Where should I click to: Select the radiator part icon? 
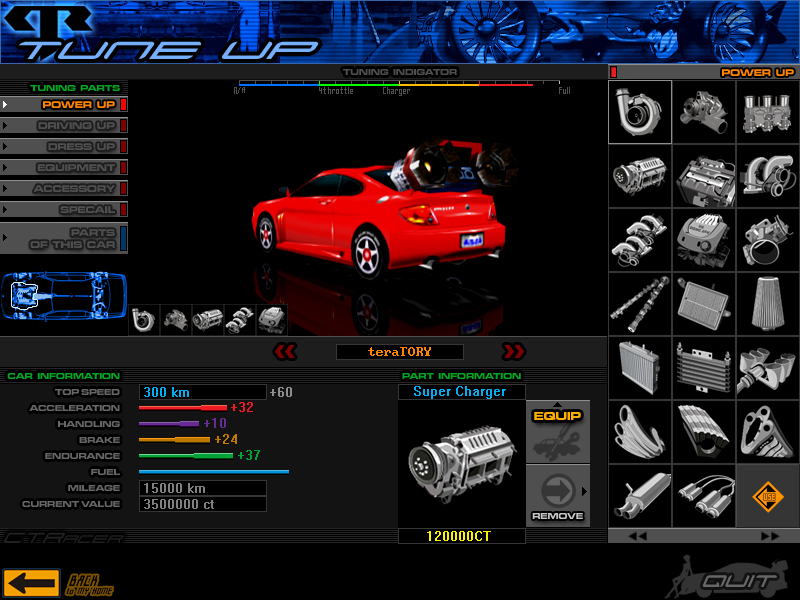pyautogui.click(x=640, y=368)
